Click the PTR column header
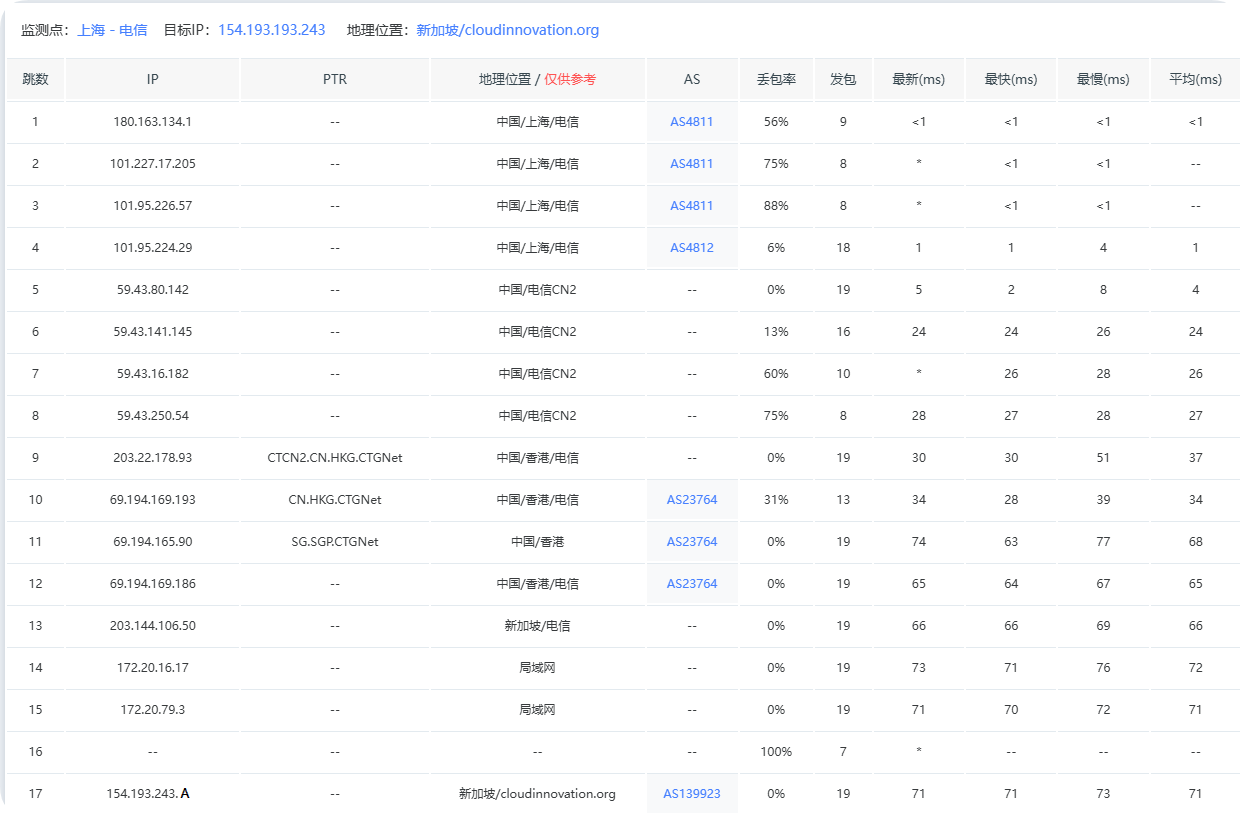Viewport: 1240px width, 815px height. point(335,80)
